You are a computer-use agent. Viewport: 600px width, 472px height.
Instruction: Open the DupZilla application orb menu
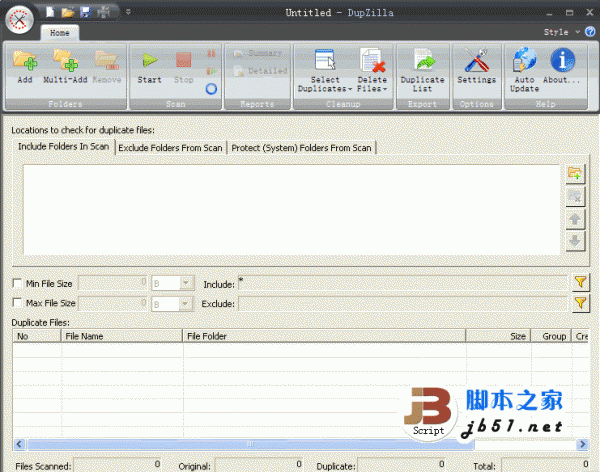[19, 20]
